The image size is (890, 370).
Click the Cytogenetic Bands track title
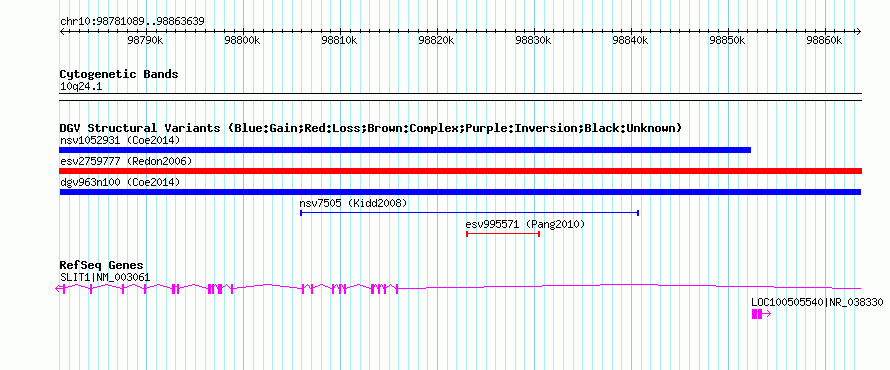[119, 74]
